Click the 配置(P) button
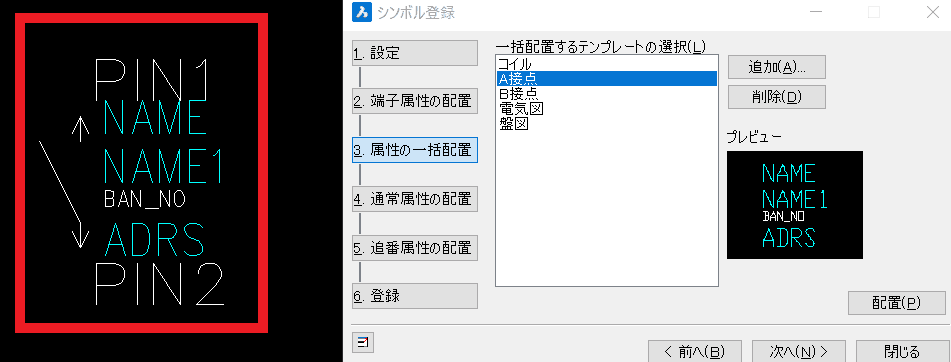Viewport: 951px width, 362px height. [896, 303]
